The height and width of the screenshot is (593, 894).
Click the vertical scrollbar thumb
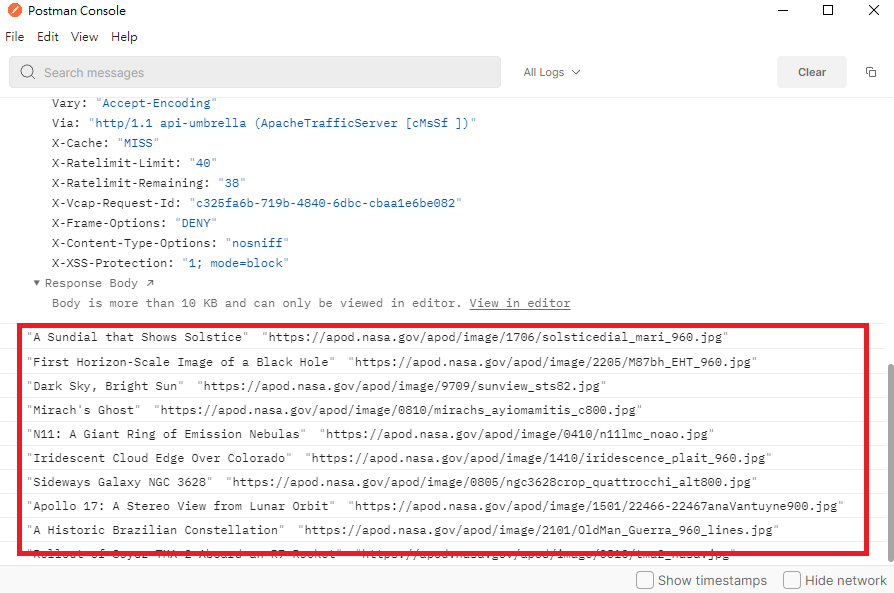click(890, 462)
